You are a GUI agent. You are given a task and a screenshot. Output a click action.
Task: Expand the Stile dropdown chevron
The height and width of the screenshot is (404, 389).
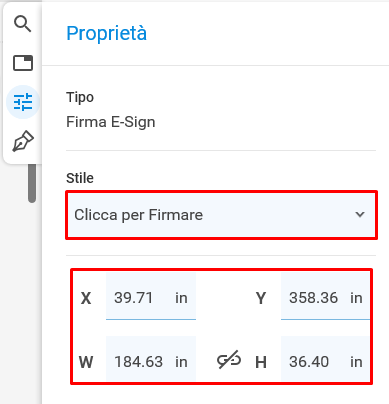[360, 214]
